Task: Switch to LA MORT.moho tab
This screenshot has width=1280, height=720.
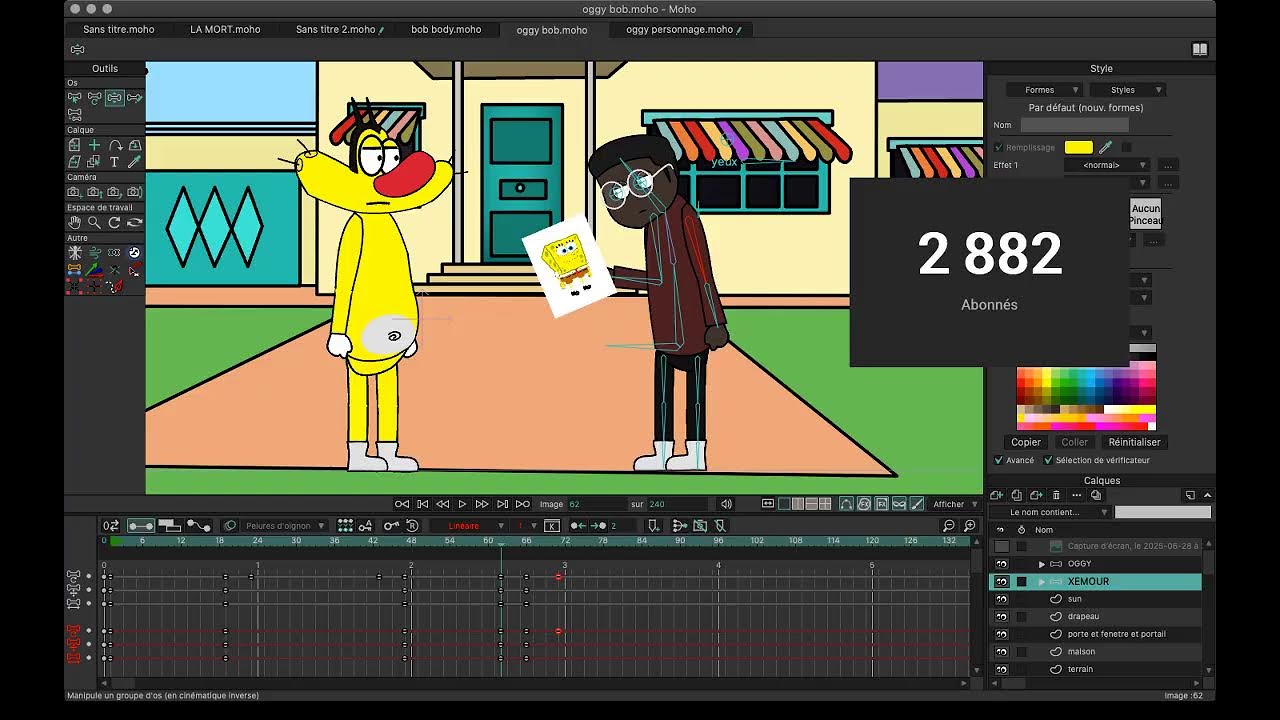Action: [225, 29]
